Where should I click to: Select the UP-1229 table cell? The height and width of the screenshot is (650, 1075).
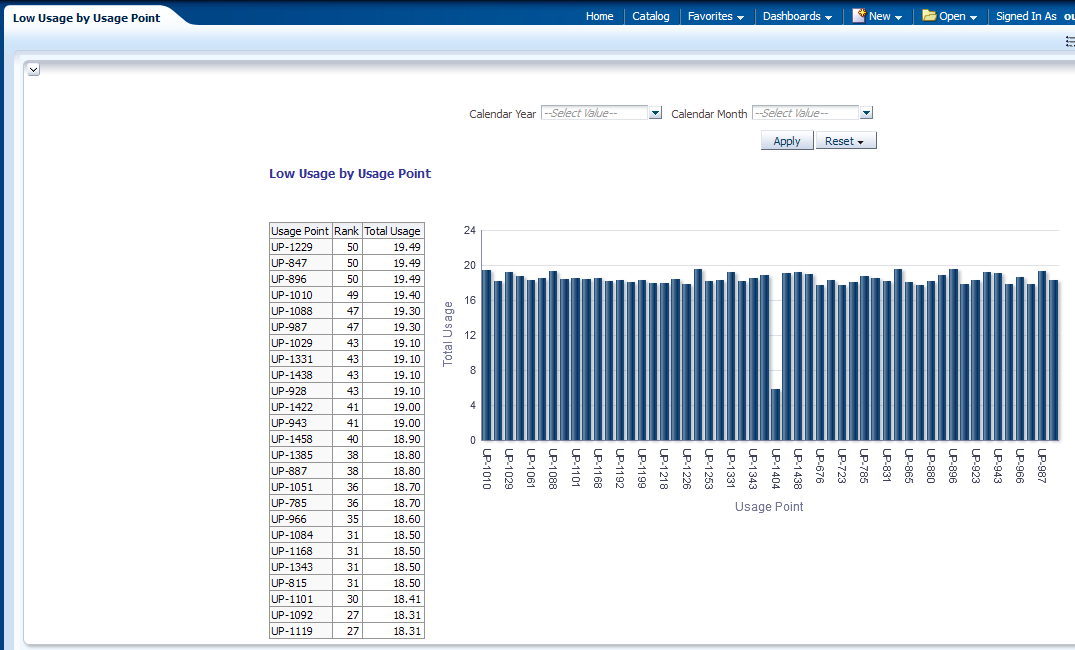[300, 247]
